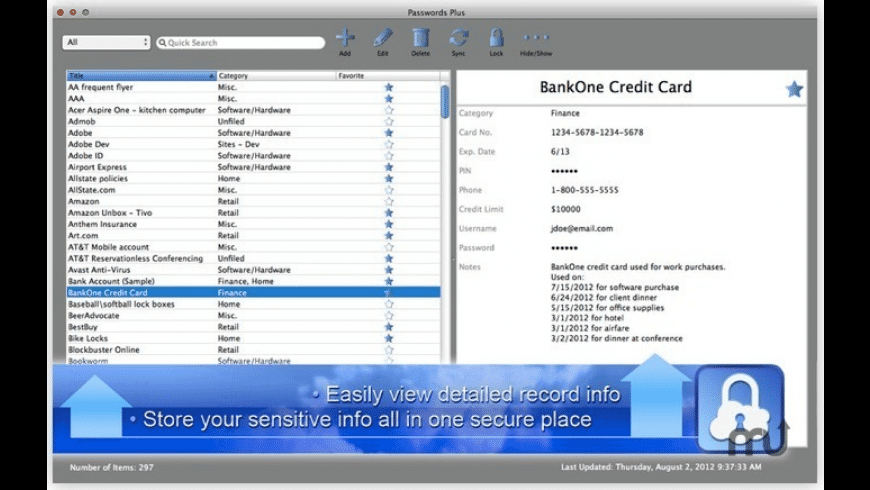The height and width of the screenshot is (490, 870).
Task: Select the Acer Aspire One - kitchen computer title
Action: pos(136,110)
